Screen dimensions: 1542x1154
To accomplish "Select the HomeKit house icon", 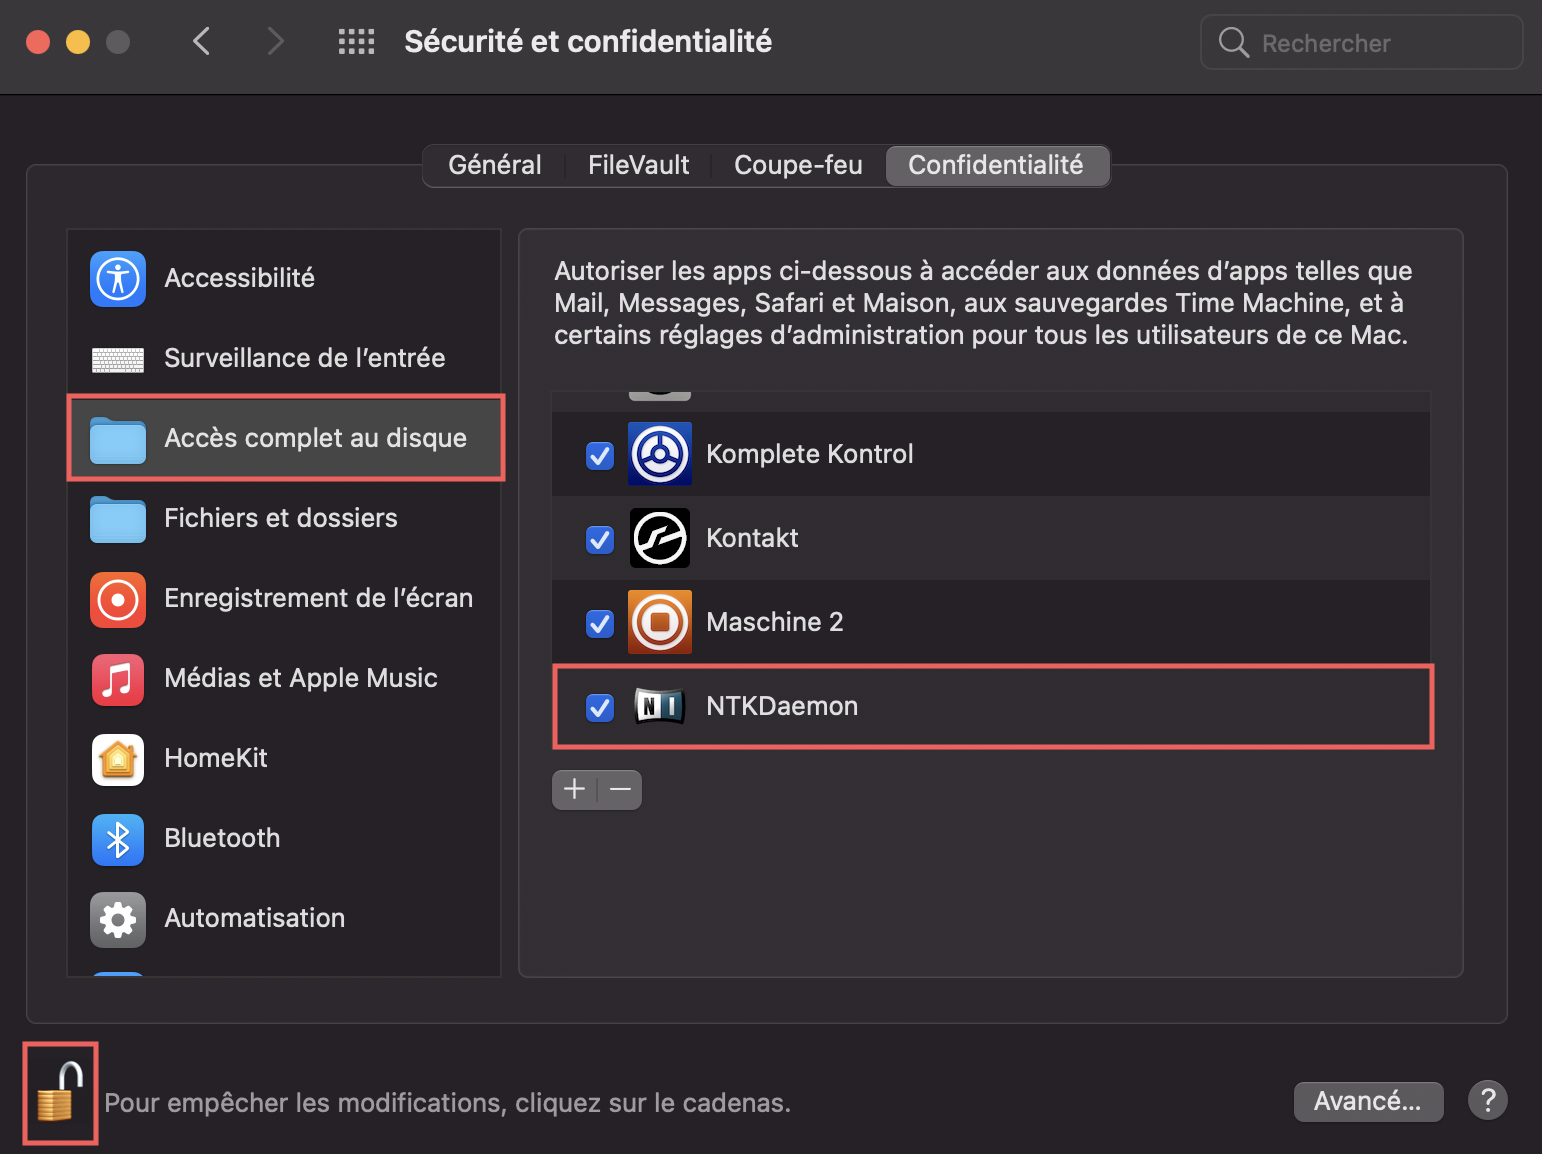I will pos(117,759).
